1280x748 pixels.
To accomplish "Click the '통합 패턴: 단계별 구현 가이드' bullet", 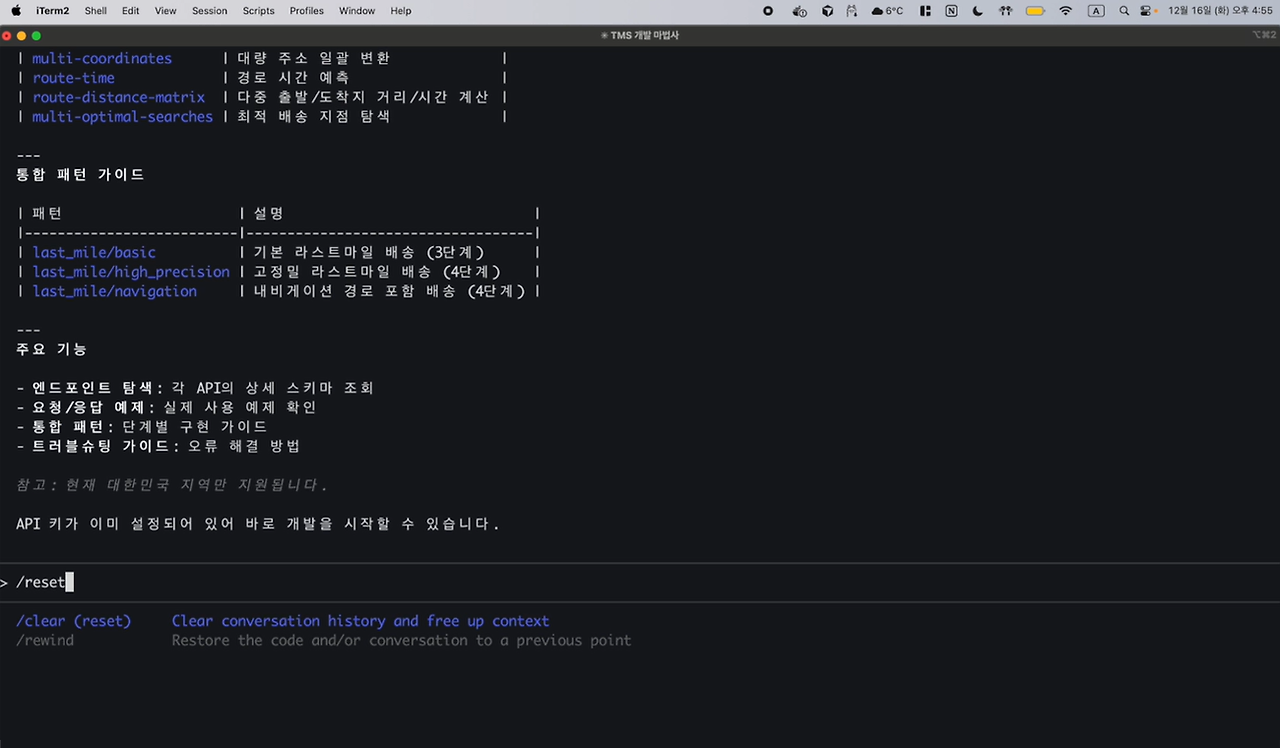I will click(x=142, y=427).
